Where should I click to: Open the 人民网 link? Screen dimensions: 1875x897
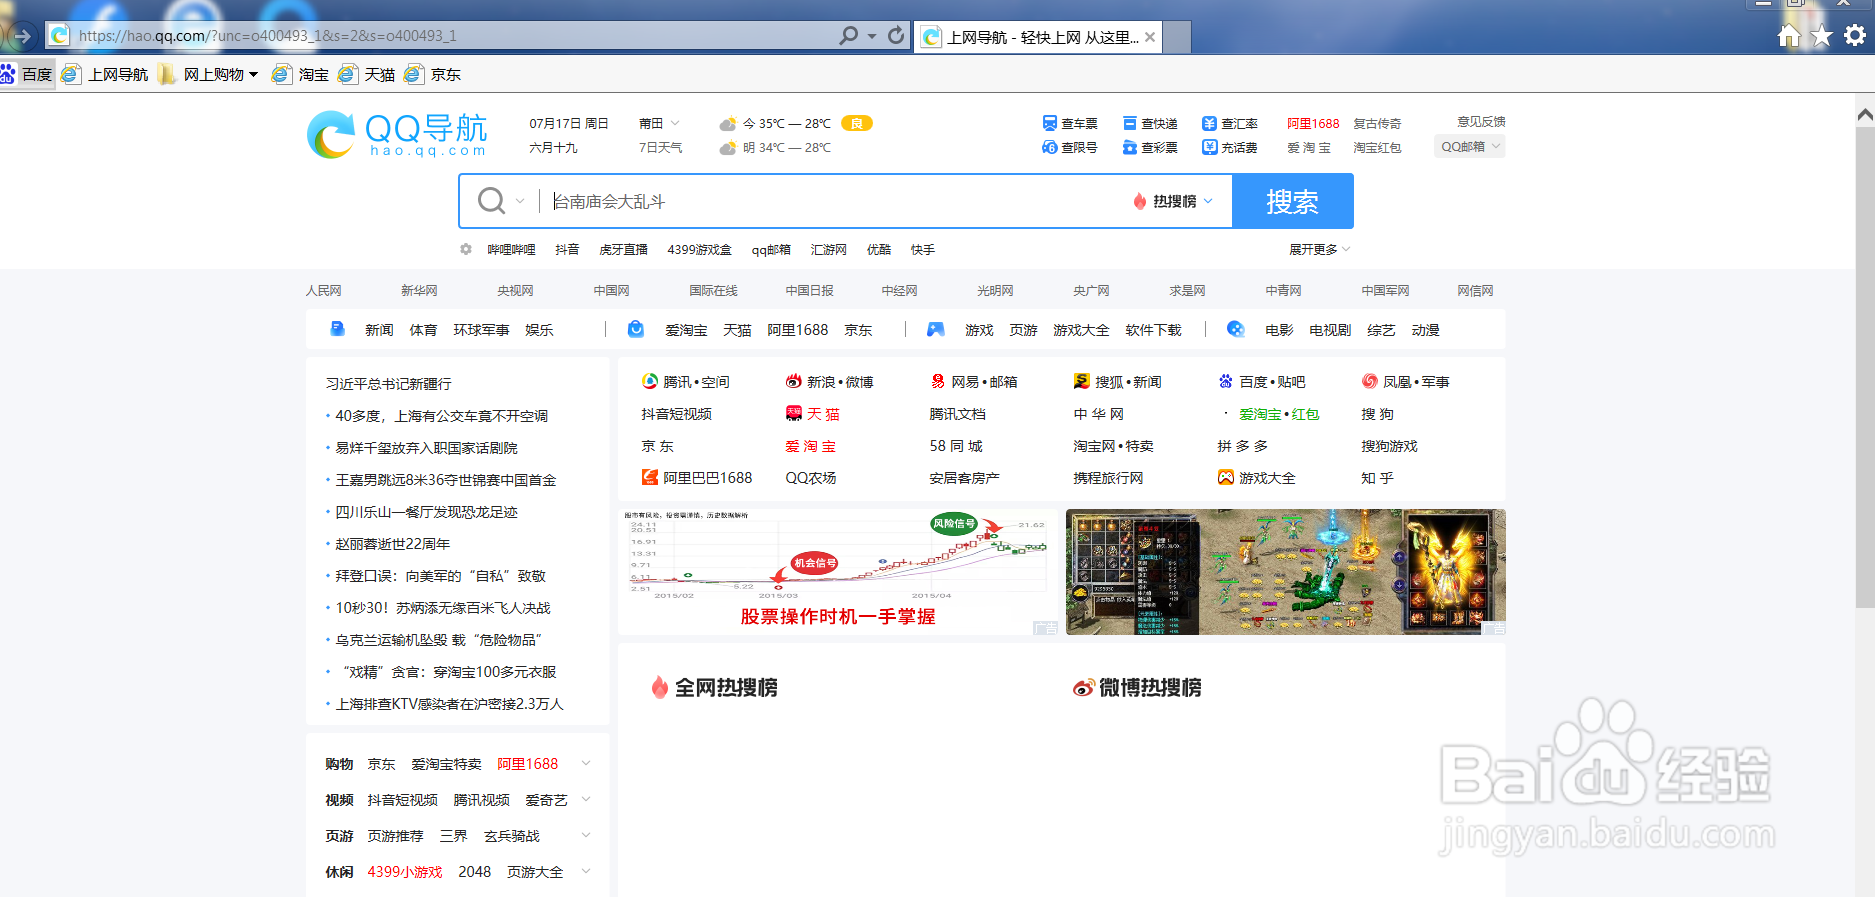coord(323,290)
